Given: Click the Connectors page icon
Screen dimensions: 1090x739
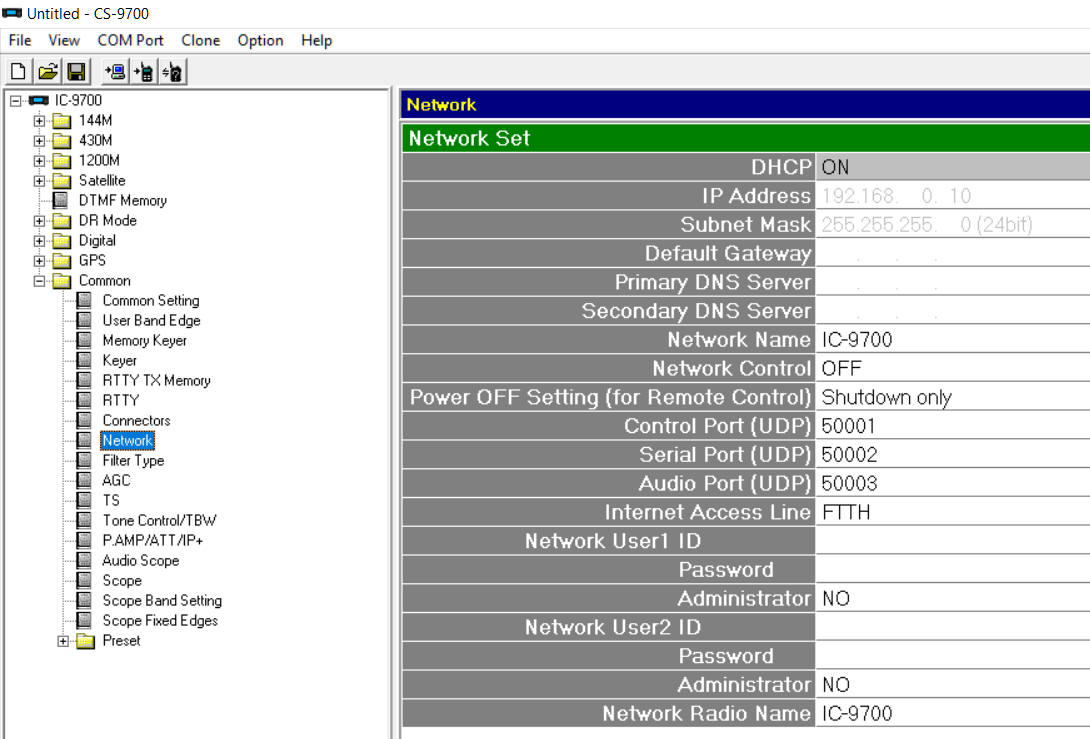Looking at the screenshot, I should pyautogui.click(x=84, y=421).
